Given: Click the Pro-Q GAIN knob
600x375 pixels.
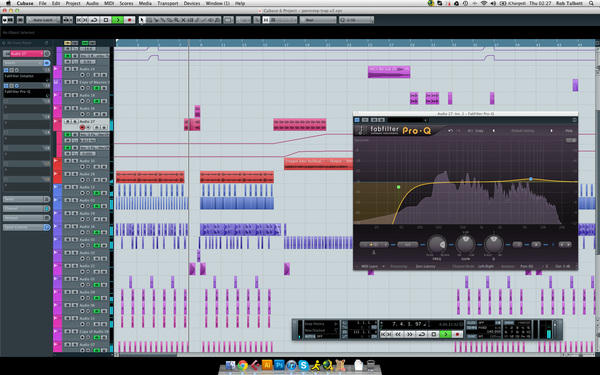Looking at the screenshot, I should [x=465, y=244].
